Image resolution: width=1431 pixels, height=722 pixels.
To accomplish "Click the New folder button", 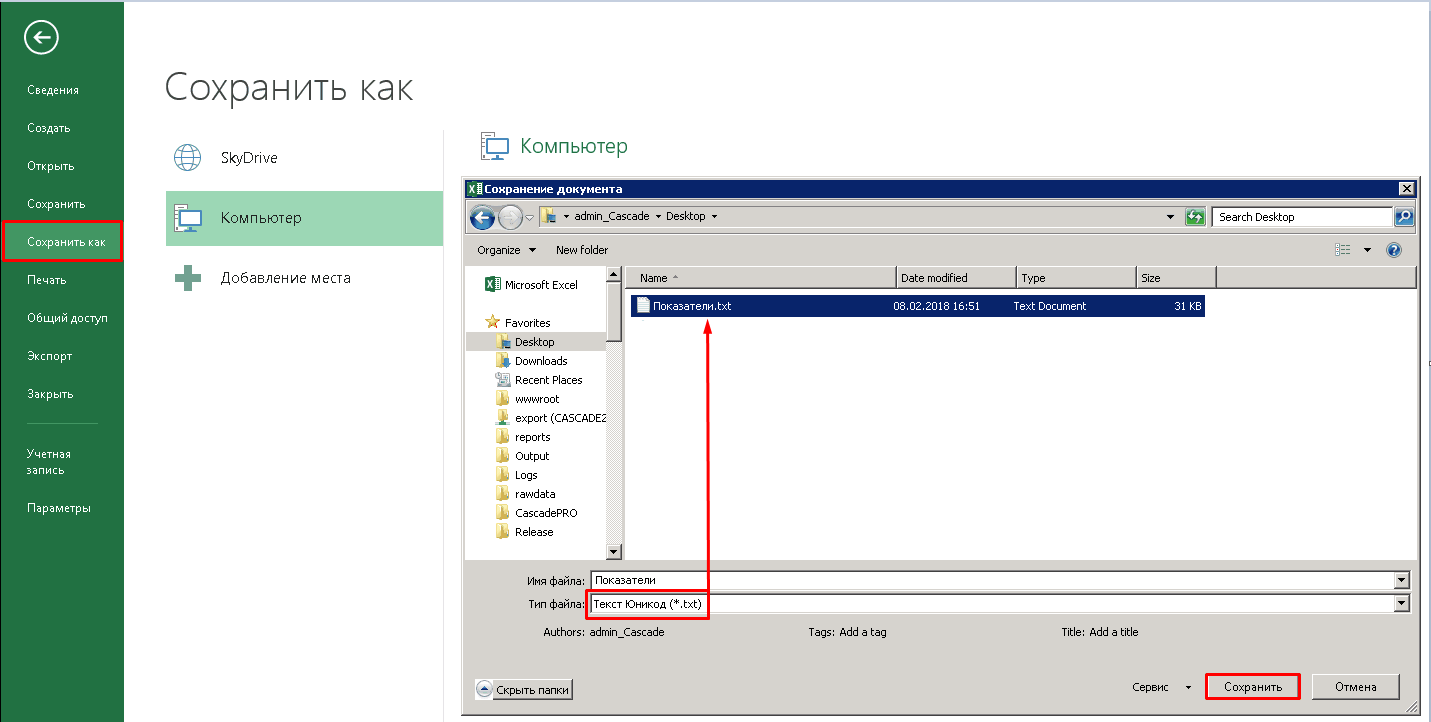I will pyautogui.click(x=582, y=250).
